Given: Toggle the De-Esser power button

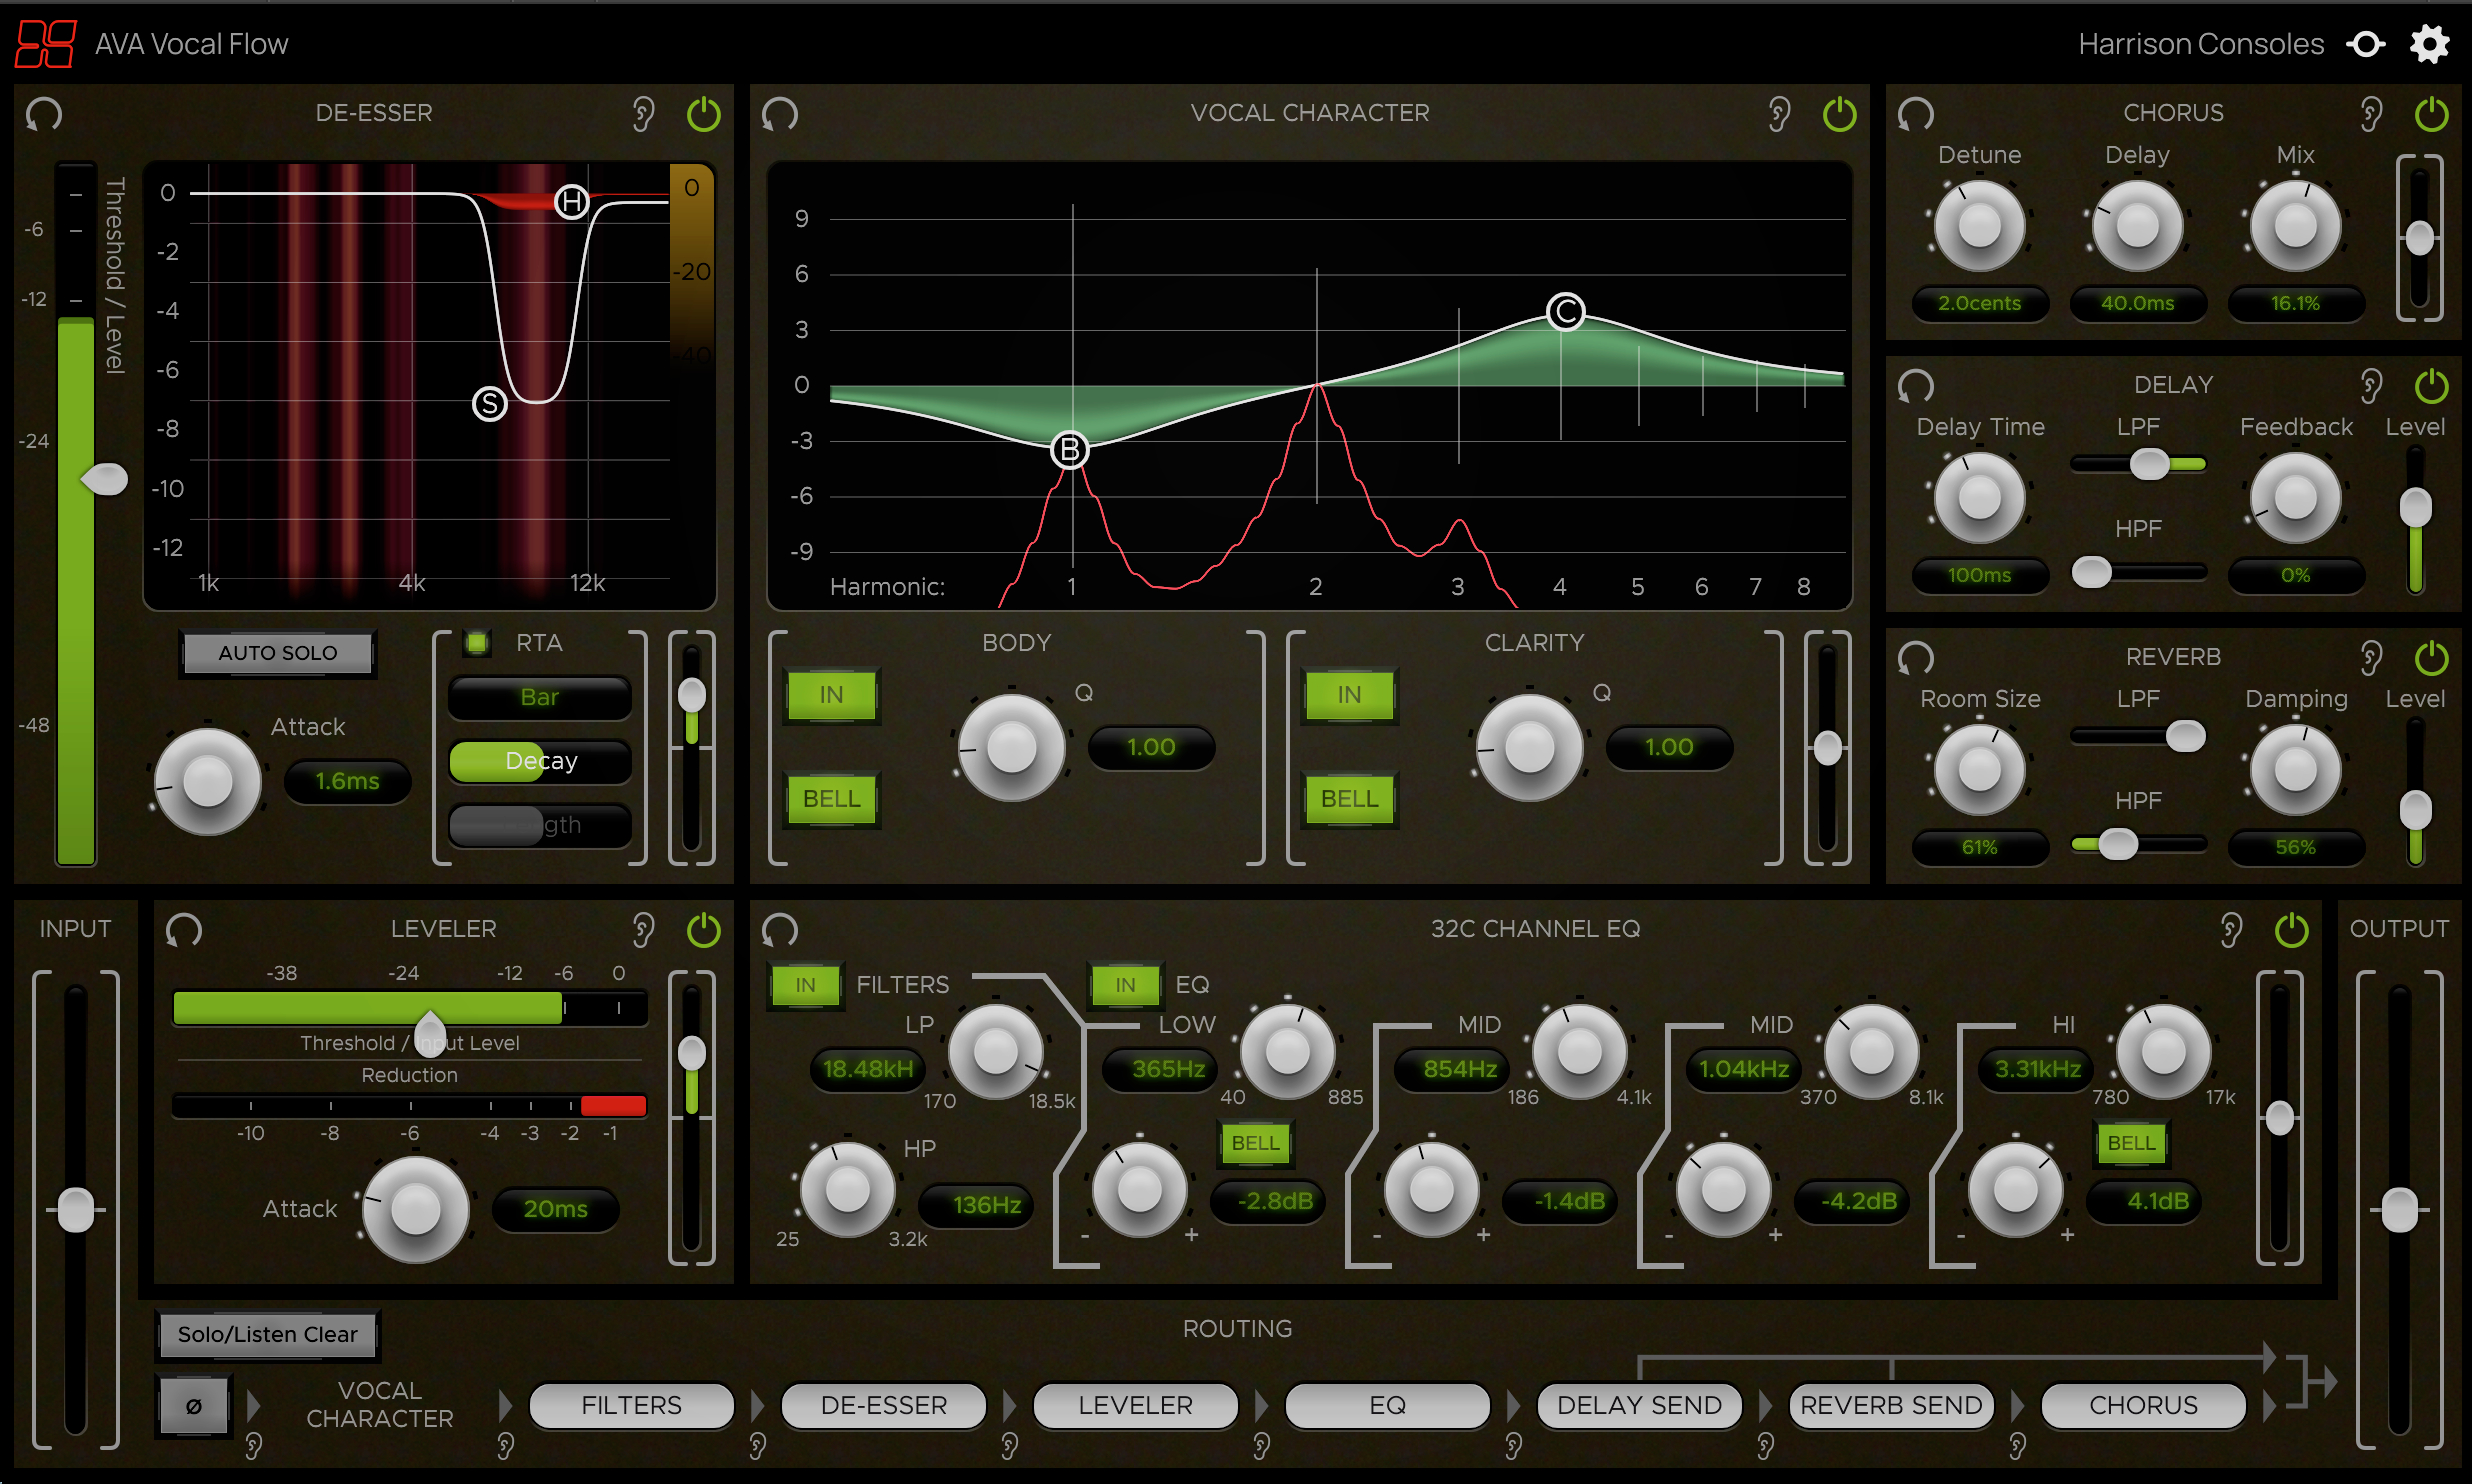Looking at the screenshot, I should pos(704,113).
